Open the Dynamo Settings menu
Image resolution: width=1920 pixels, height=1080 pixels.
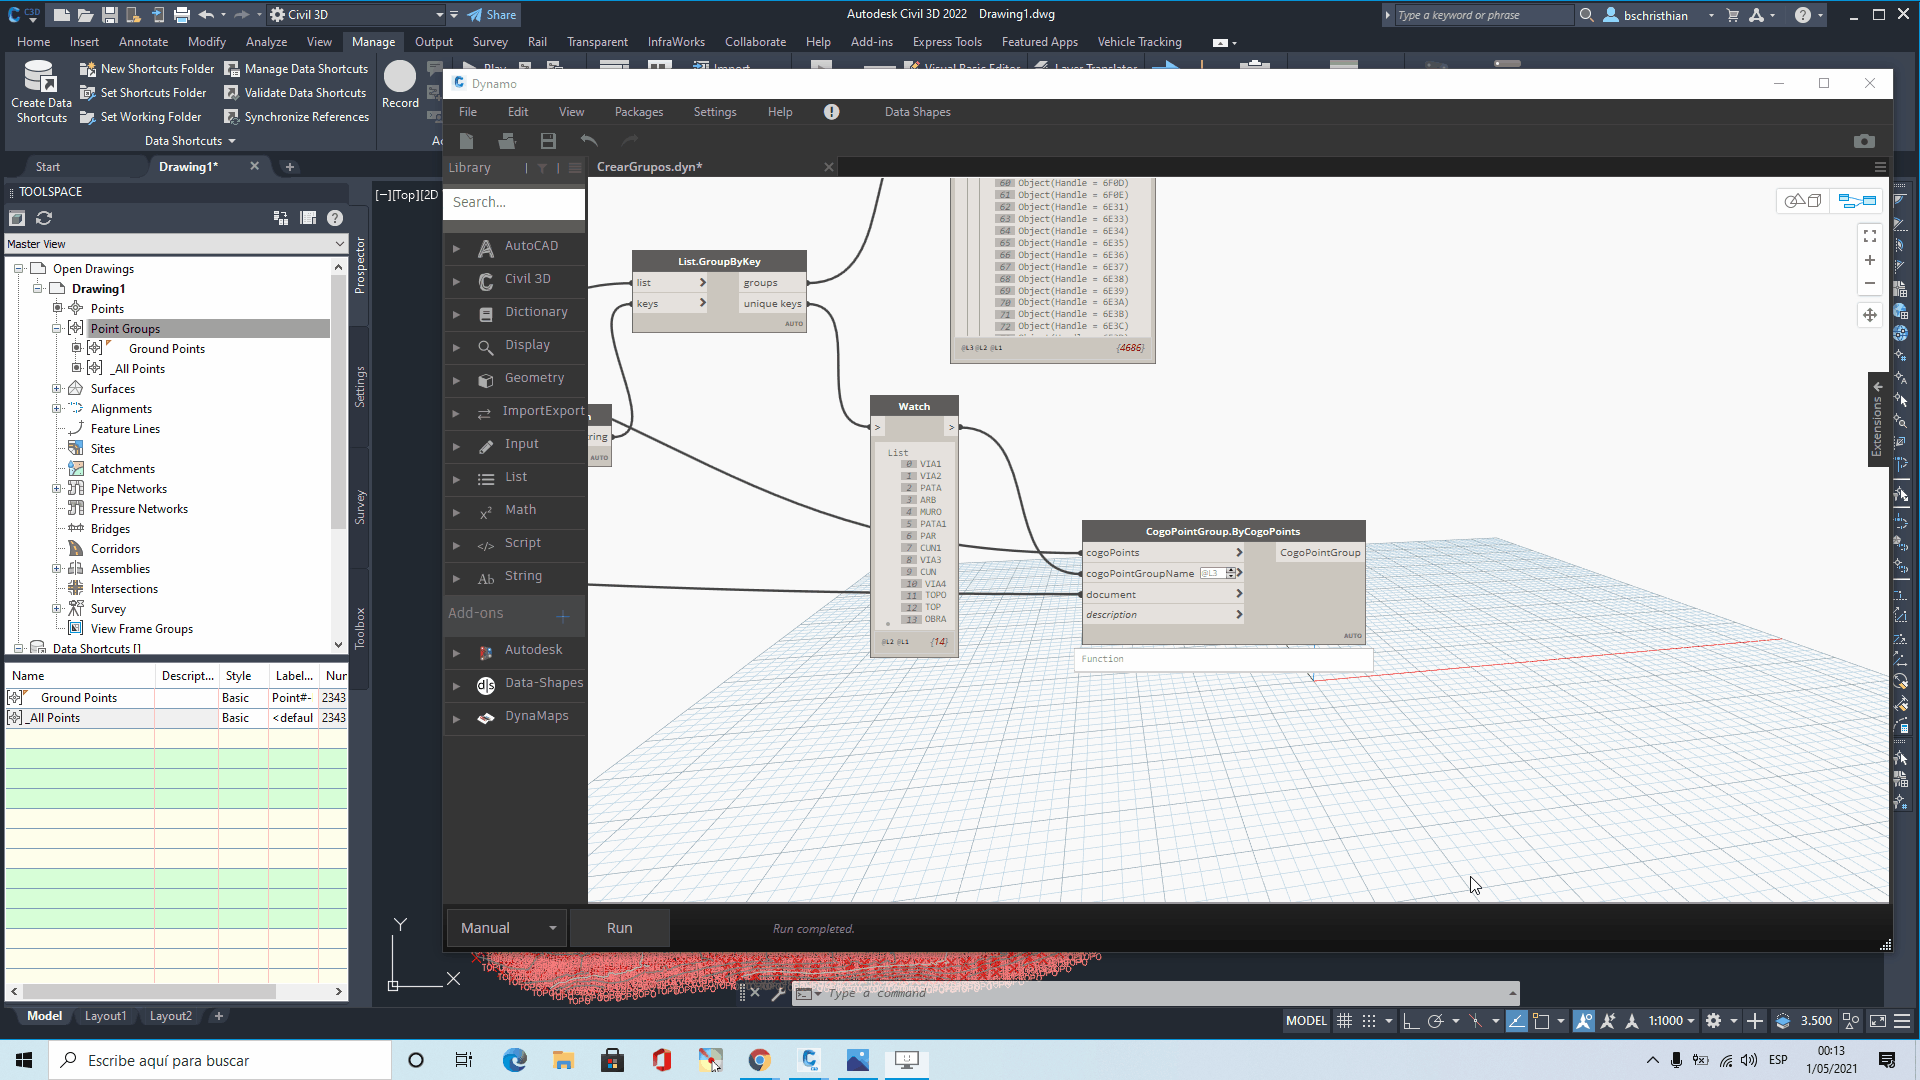click(715, 112)
